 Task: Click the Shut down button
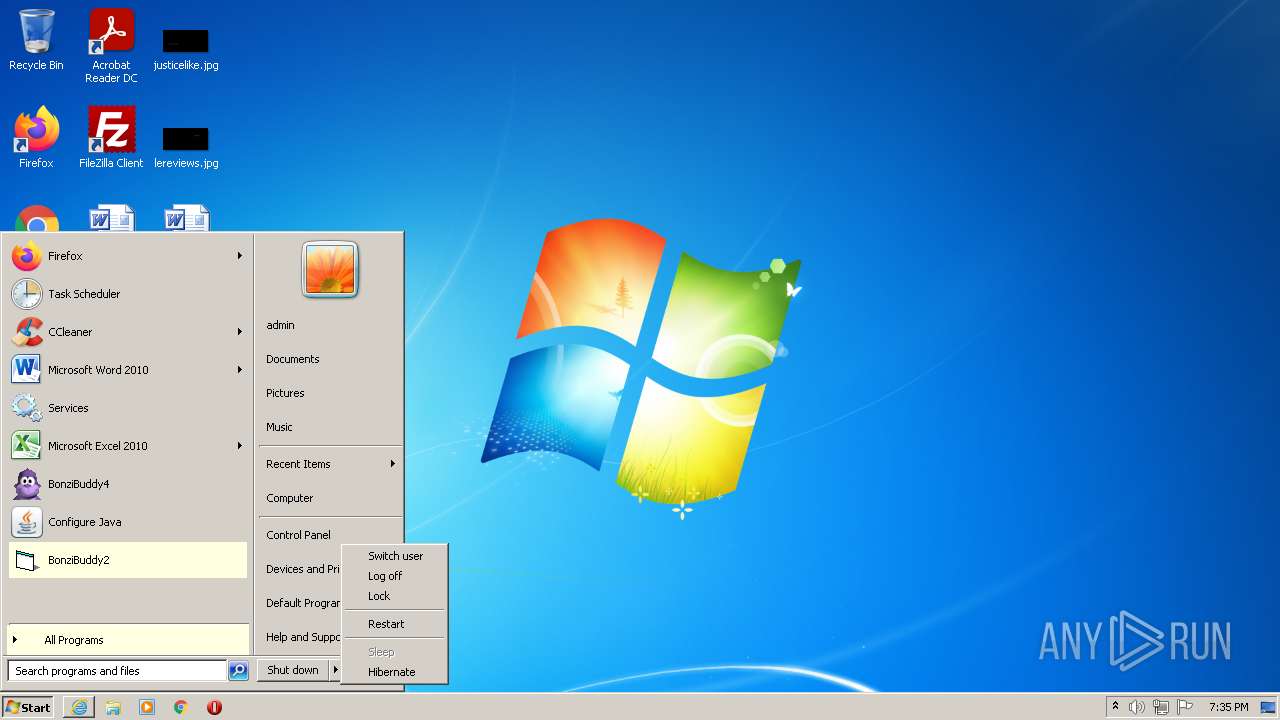tap(293, 670)
